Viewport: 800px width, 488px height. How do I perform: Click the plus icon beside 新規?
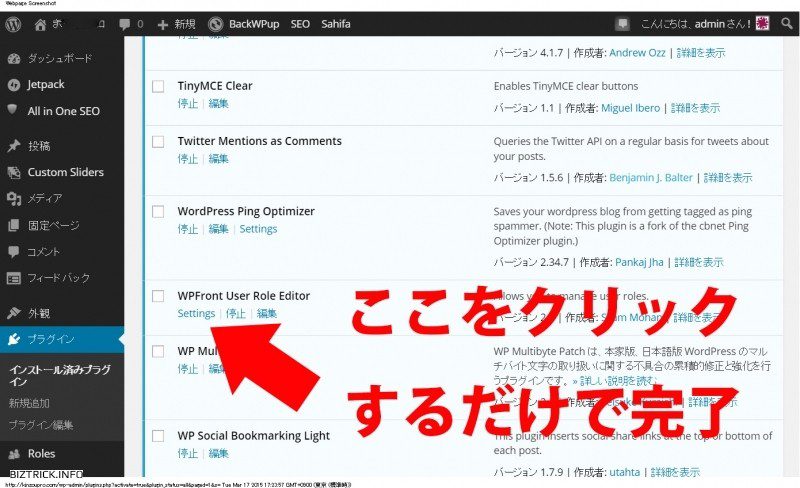162,25
